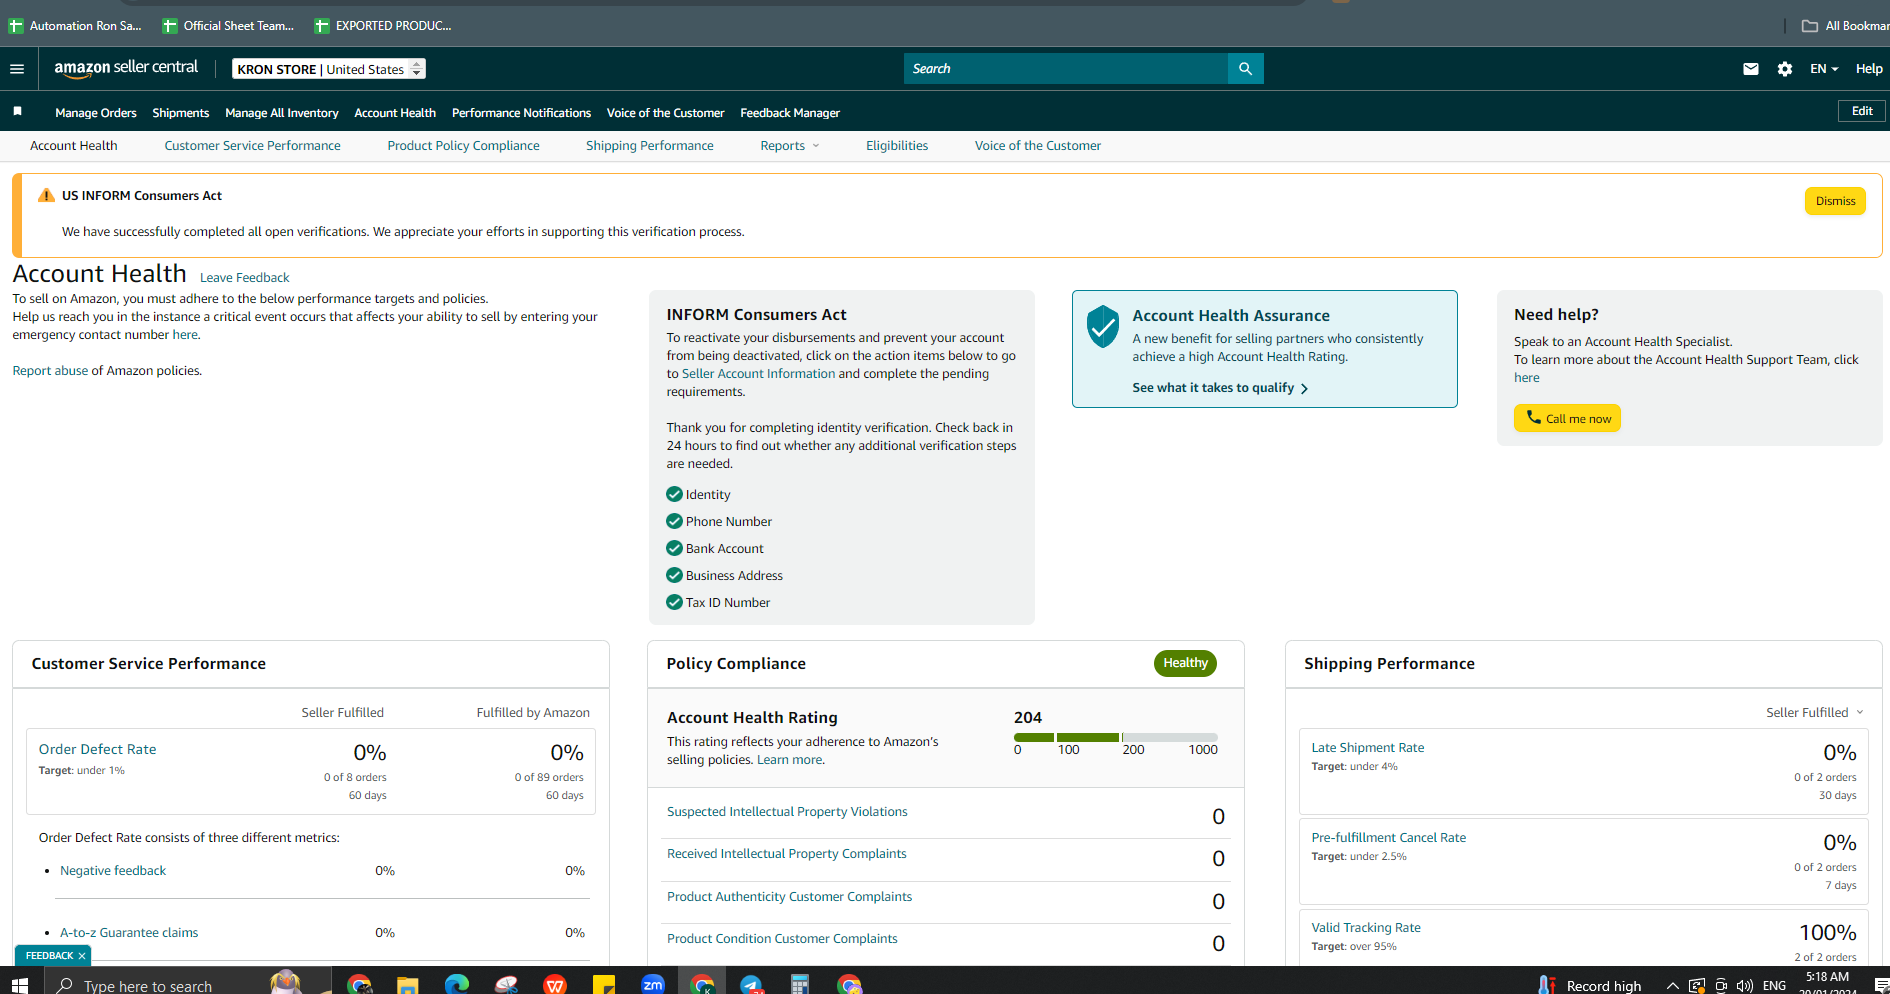This screenshot has height=994, width=1890.
Task: Click the Record high weather widget
Action: click(x=1590, y=986)
